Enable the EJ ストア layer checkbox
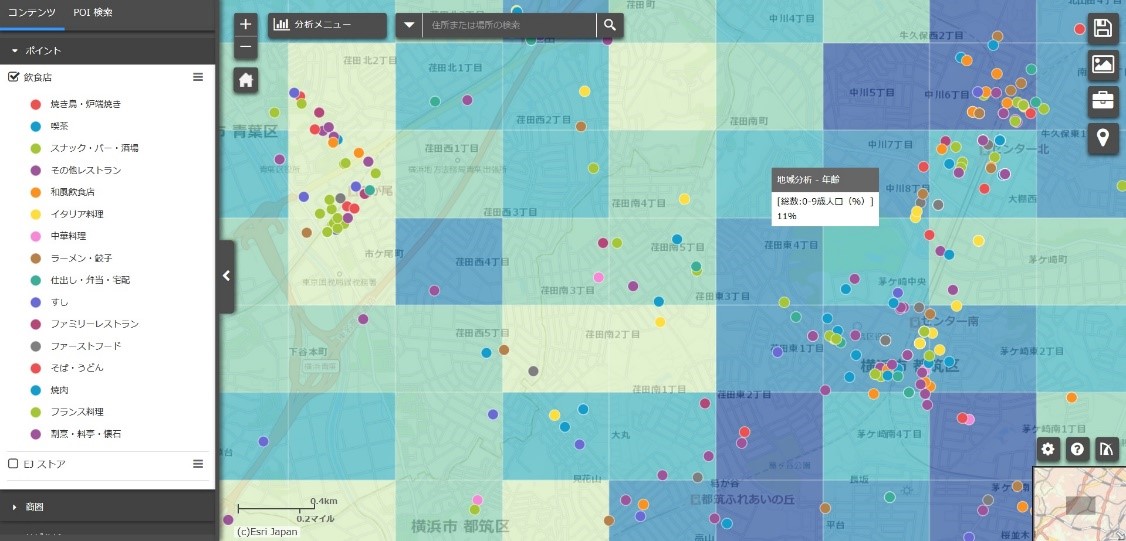This screenshot has width=1126, height=541. [x=14, y=464]
